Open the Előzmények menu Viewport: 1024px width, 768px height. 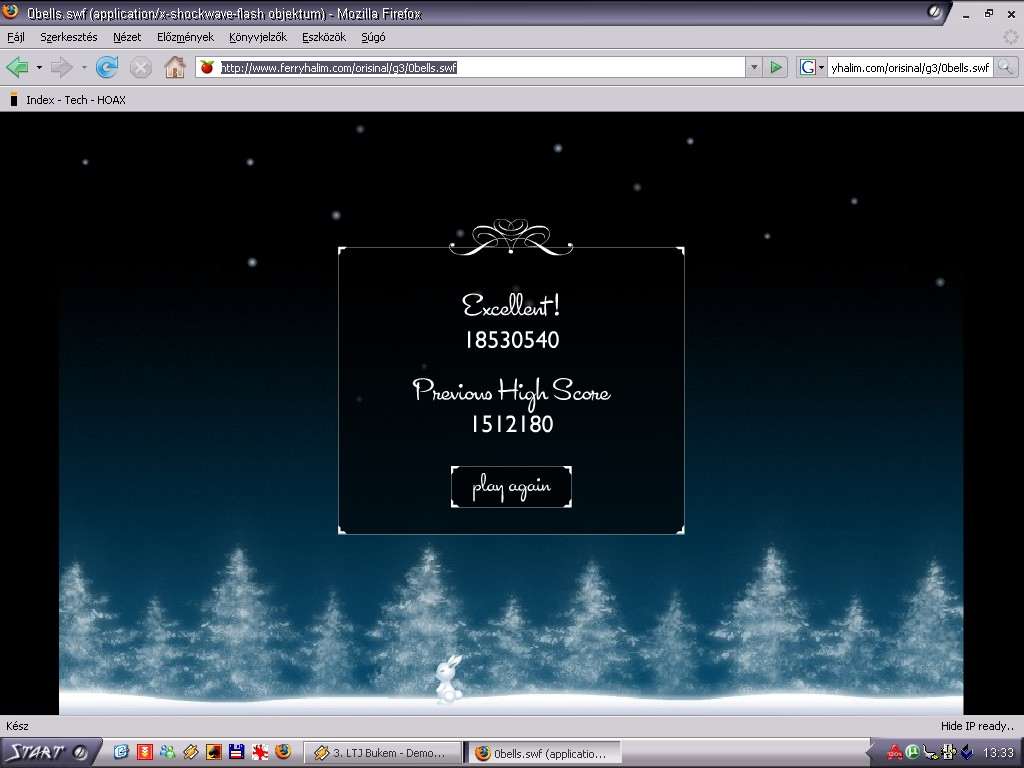[185, 37]
